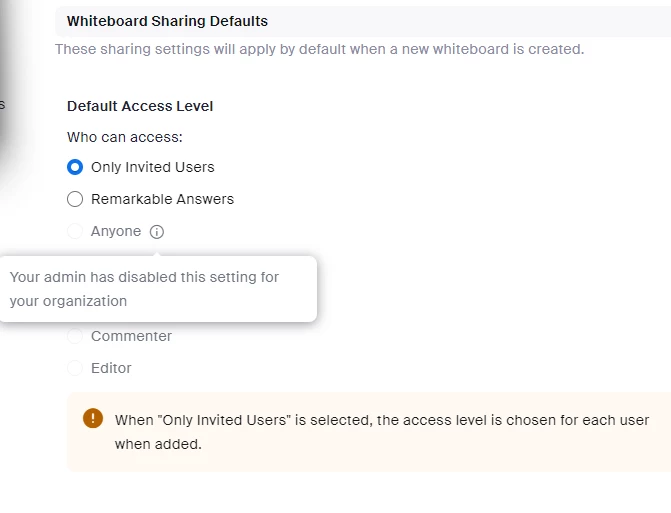The height and width of the screenshot is (513, 671).
Task: Select the greyed-out Anyone radio button
Action: (x=75, y=231)
